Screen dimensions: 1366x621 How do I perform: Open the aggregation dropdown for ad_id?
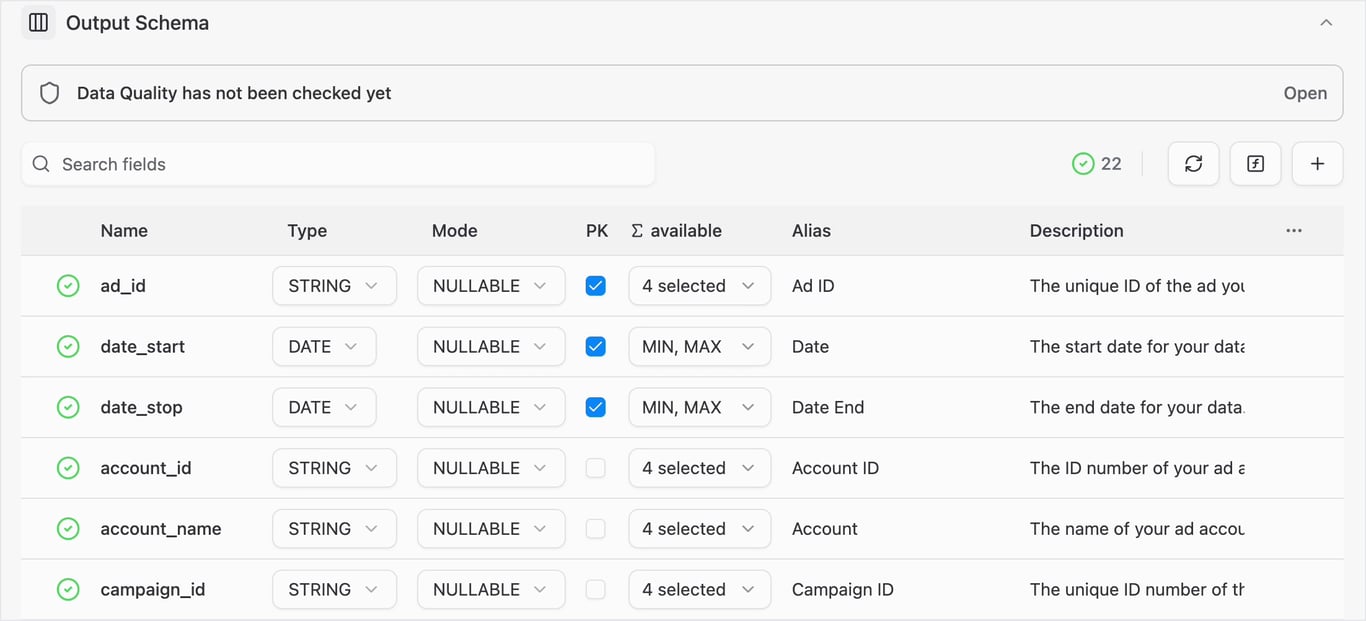tap(699, 286)
